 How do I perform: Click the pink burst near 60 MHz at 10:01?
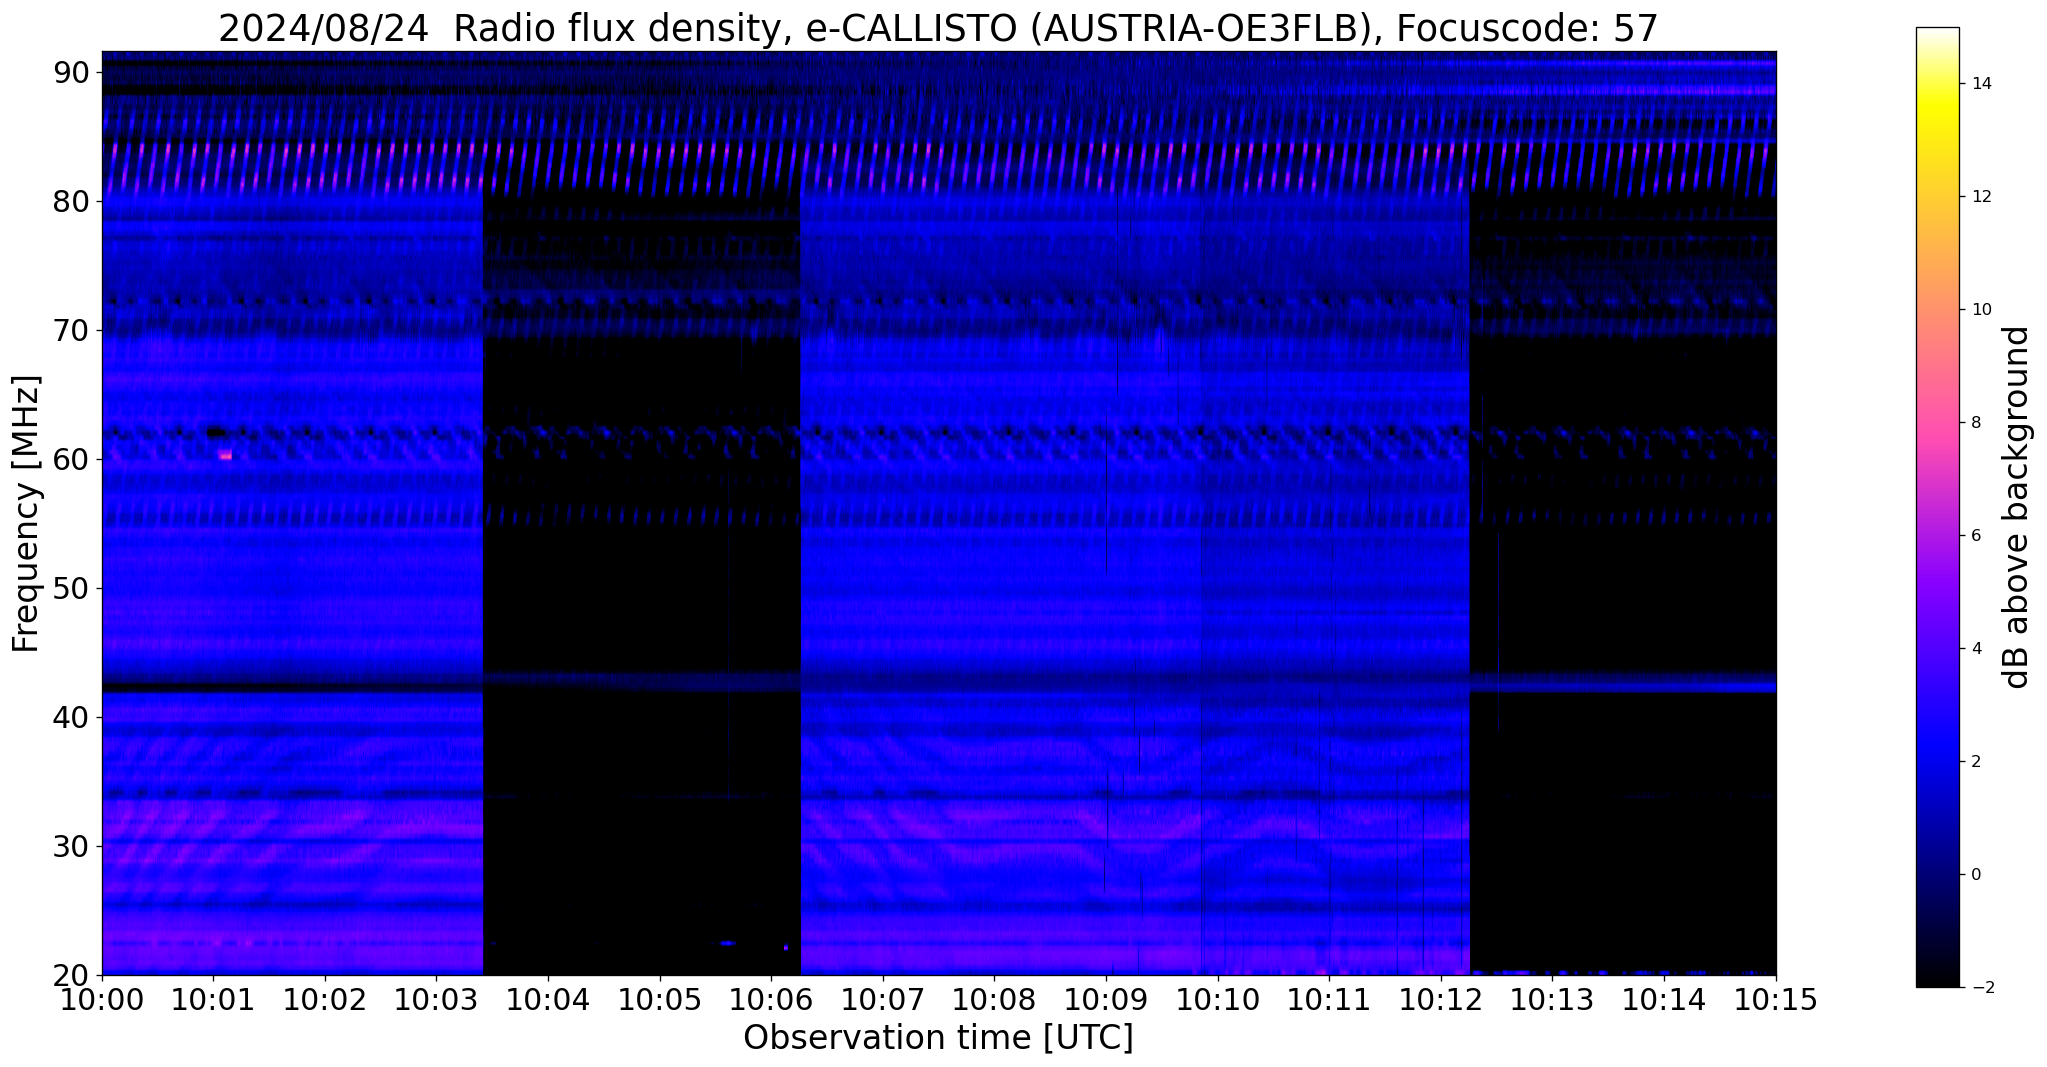[x=226, y=455]
